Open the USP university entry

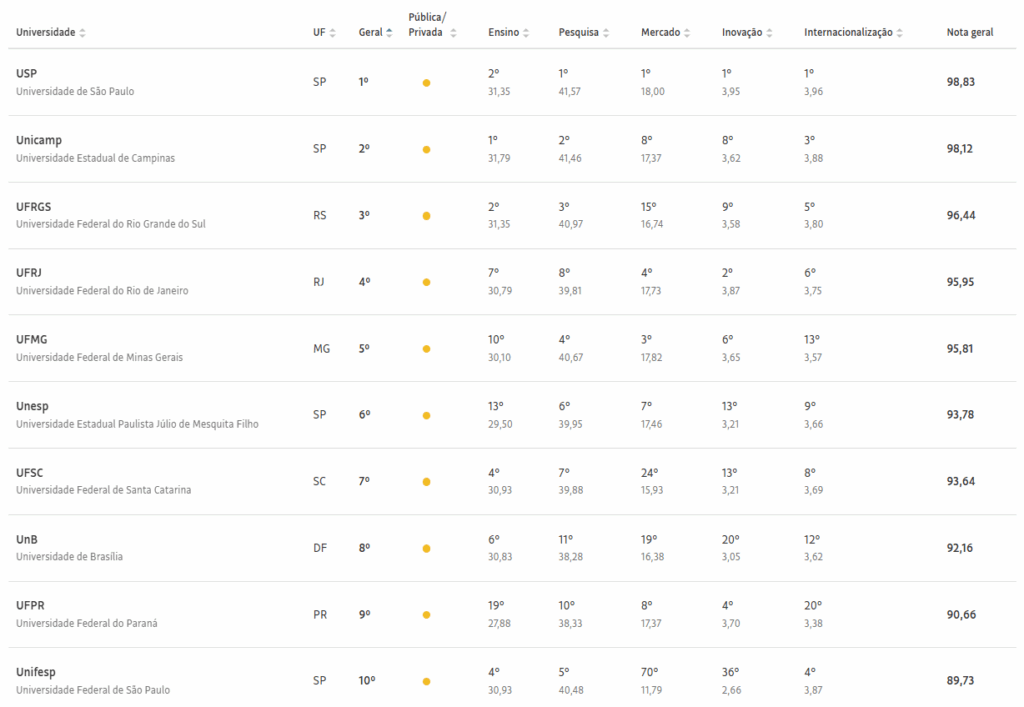point(26,73)
